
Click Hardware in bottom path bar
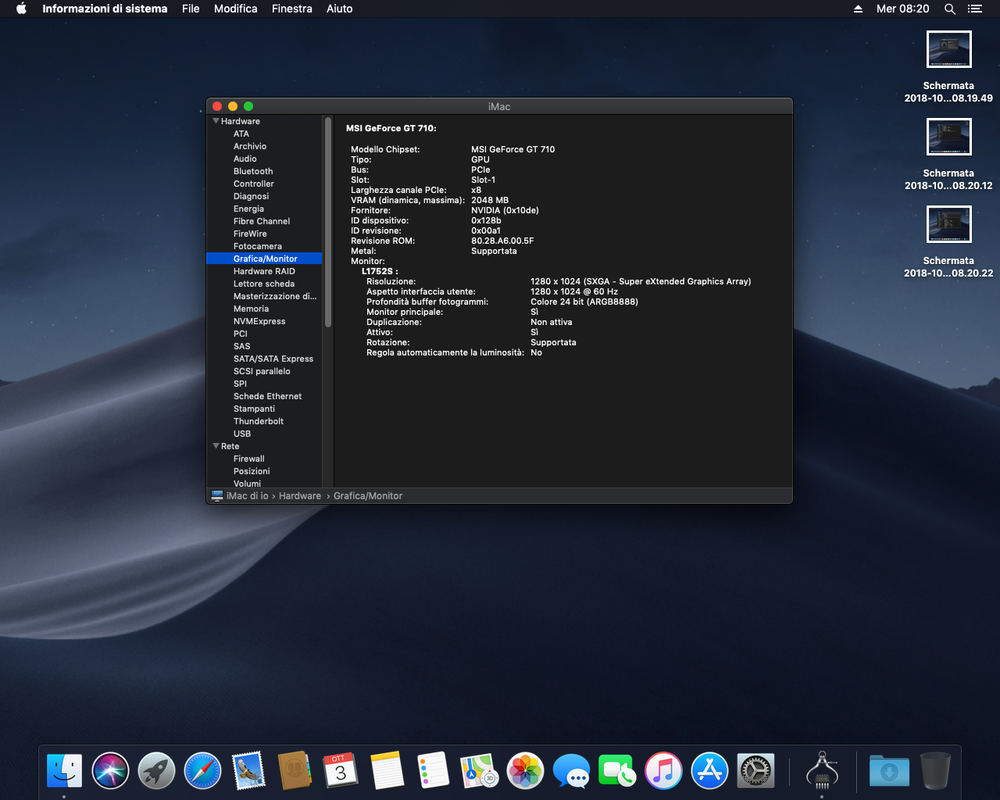click(x=300, y=496)
